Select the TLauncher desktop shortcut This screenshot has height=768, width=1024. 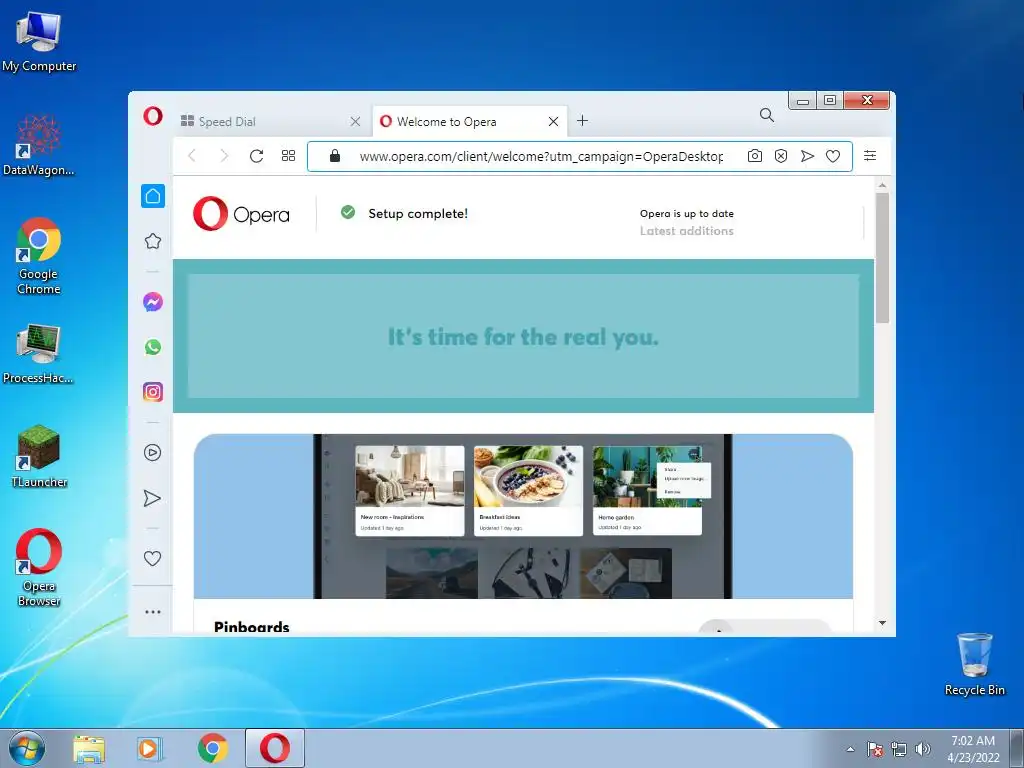pyautogui.click(x=39, y=456)
